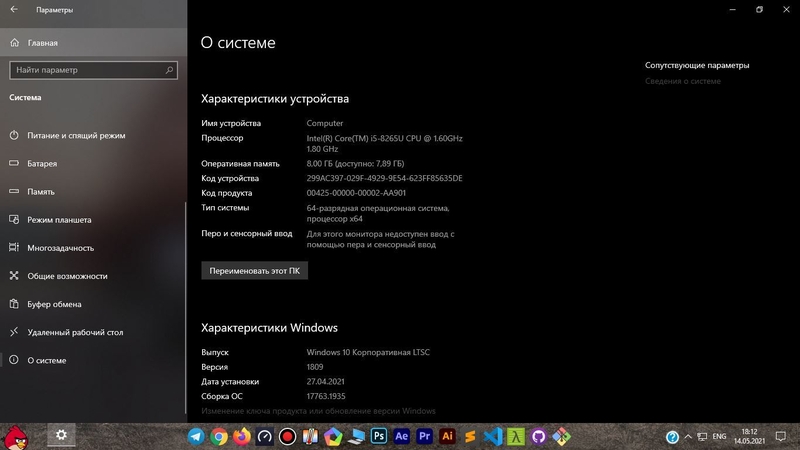Switch the ENG input language
The image size is (800, 450).
tap(719, 437)
